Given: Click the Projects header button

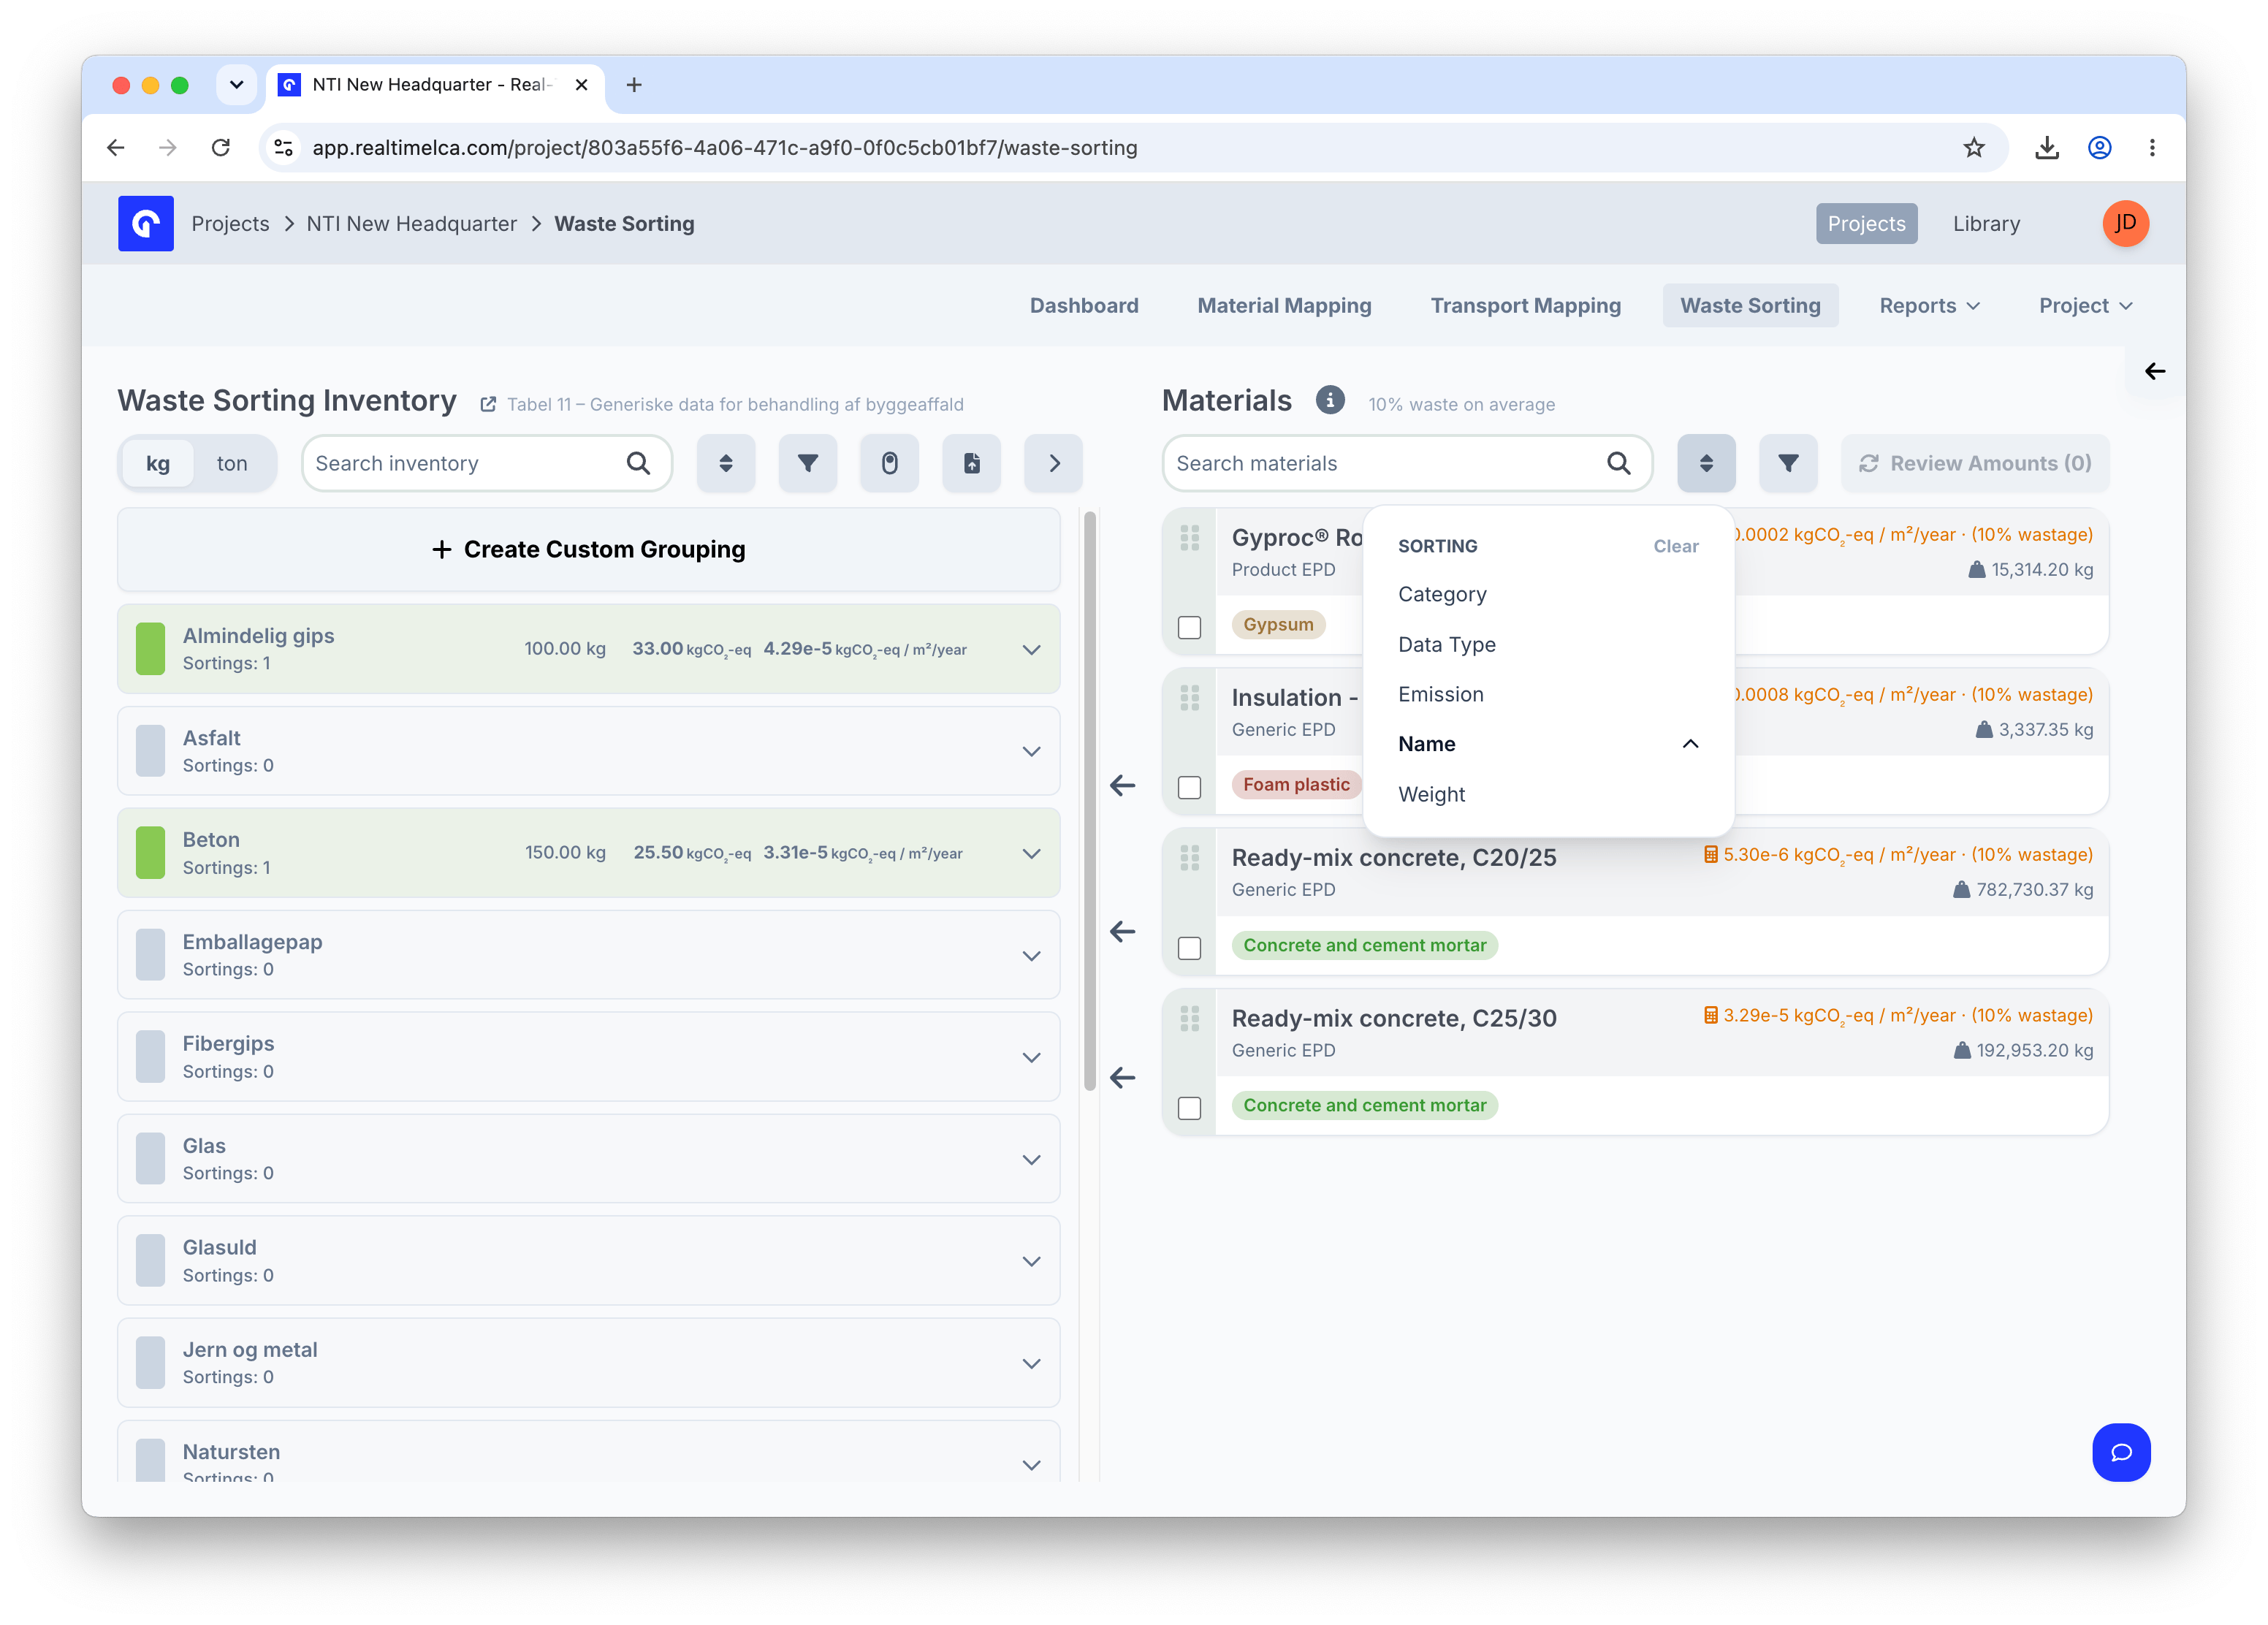Looking at the screenshot, I should [1866, 224].
